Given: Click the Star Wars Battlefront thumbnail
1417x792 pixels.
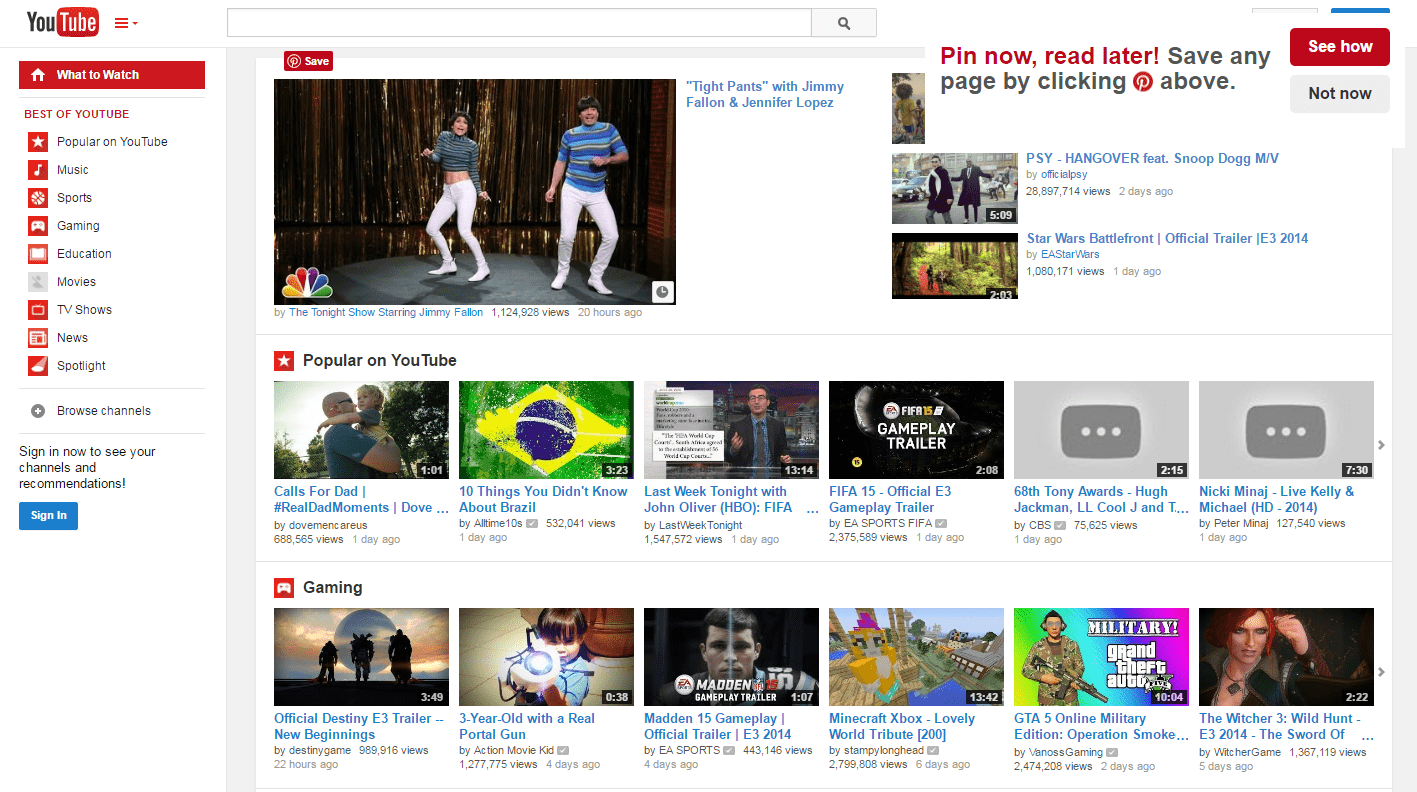Looking at the screenshot, I should pyautogui.click(x=954, y=266).
